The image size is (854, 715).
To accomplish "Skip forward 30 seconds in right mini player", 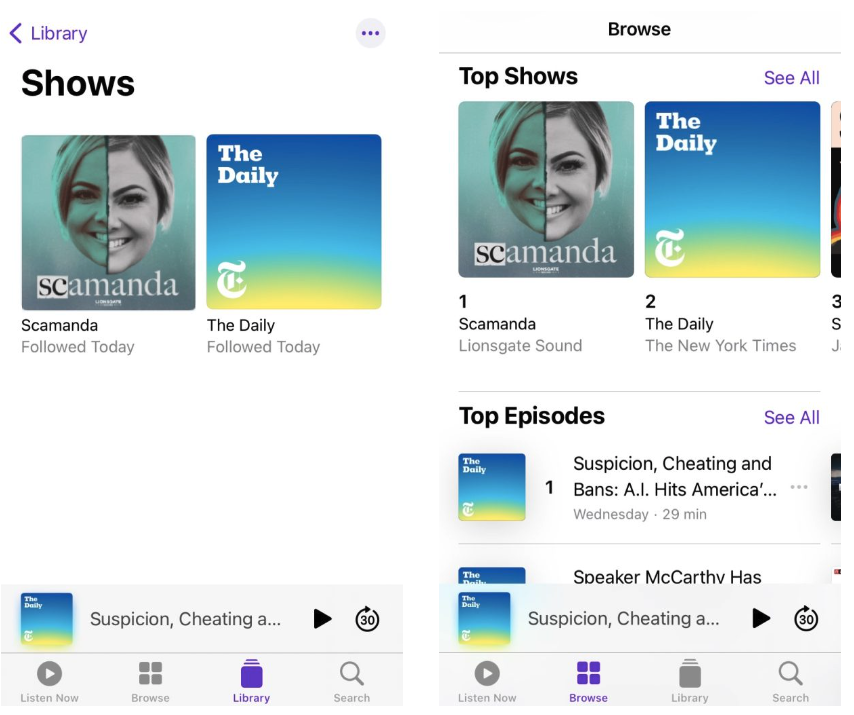I will pyautogui.click(x=806, y=618).
